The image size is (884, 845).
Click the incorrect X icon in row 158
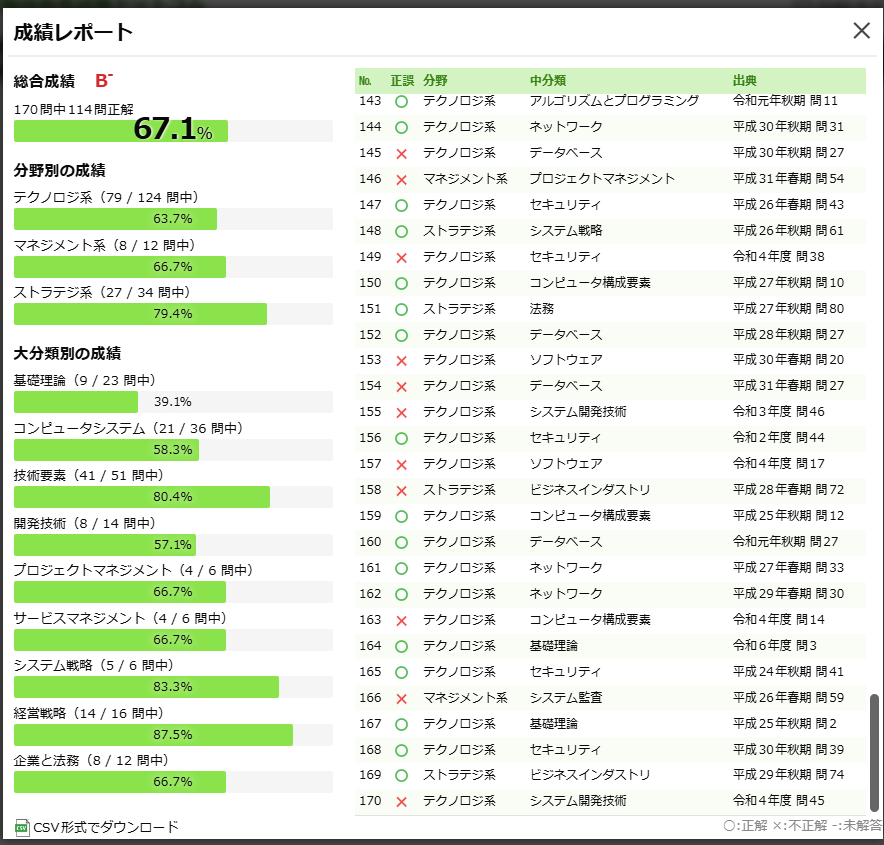[401, 490]
